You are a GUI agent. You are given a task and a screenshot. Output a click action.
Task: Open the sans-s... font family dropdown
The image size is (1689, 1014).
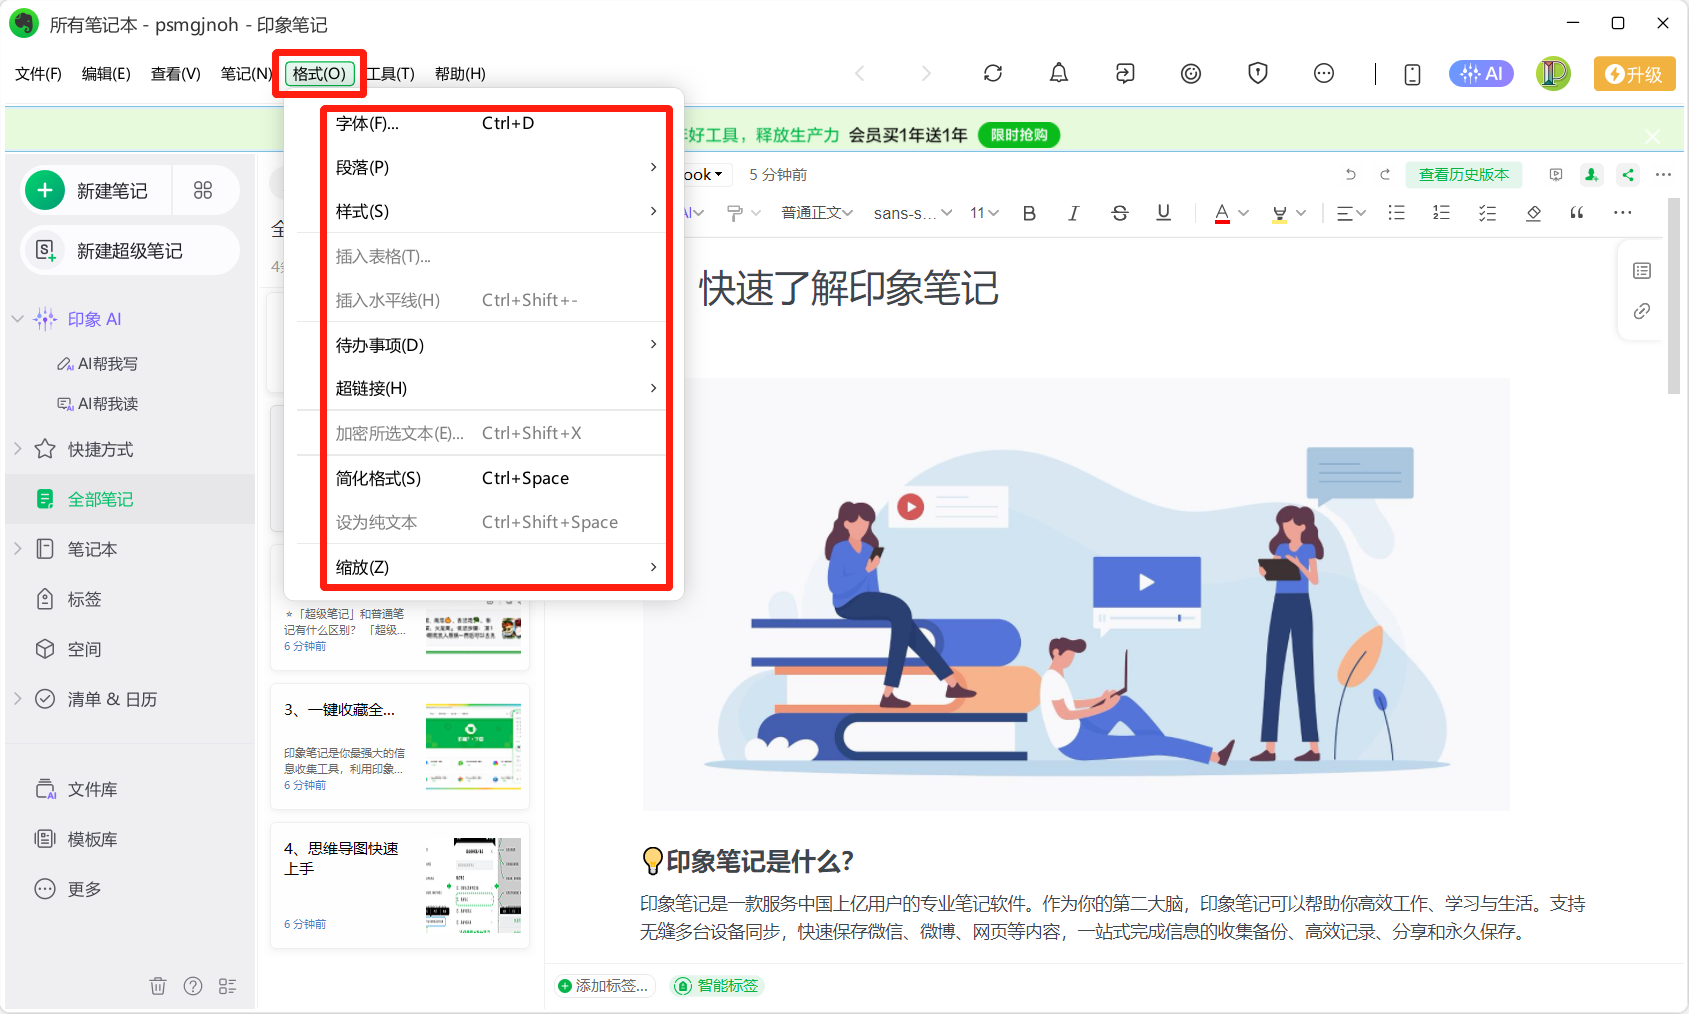point(912,212)
